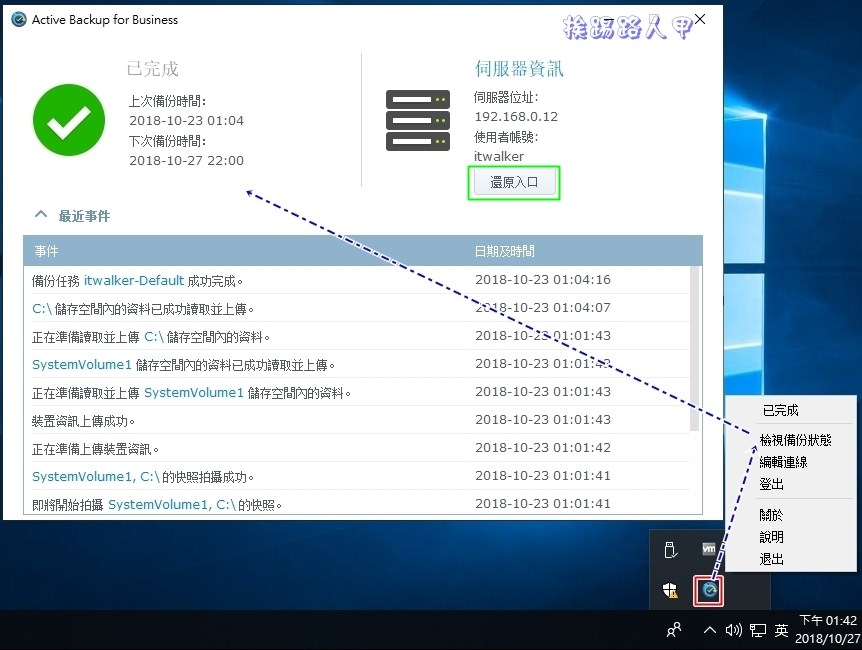Click the user account name itwalker
Screen dimensions: 862x650
(x=499, y=157)
